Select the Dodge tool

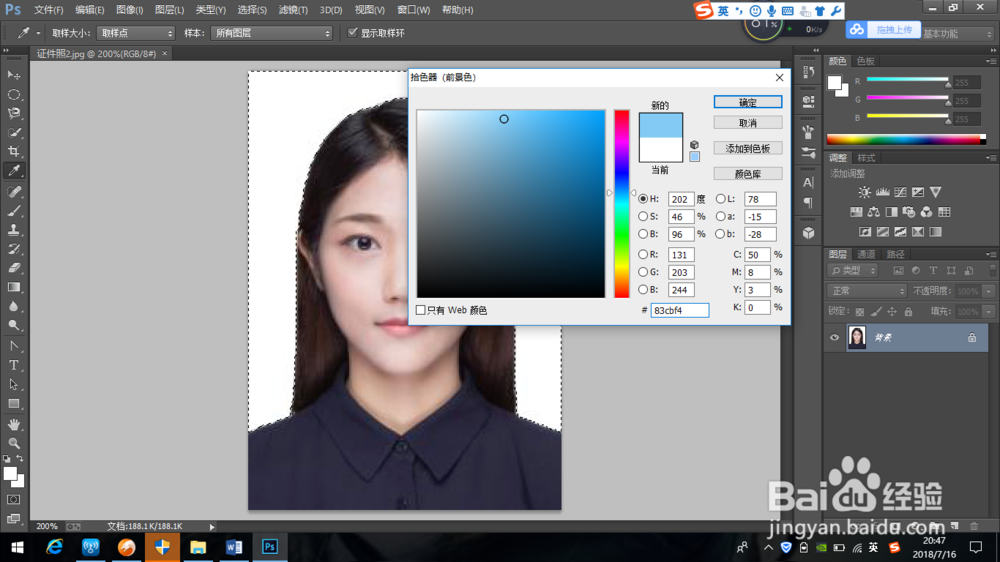point(13,325)
